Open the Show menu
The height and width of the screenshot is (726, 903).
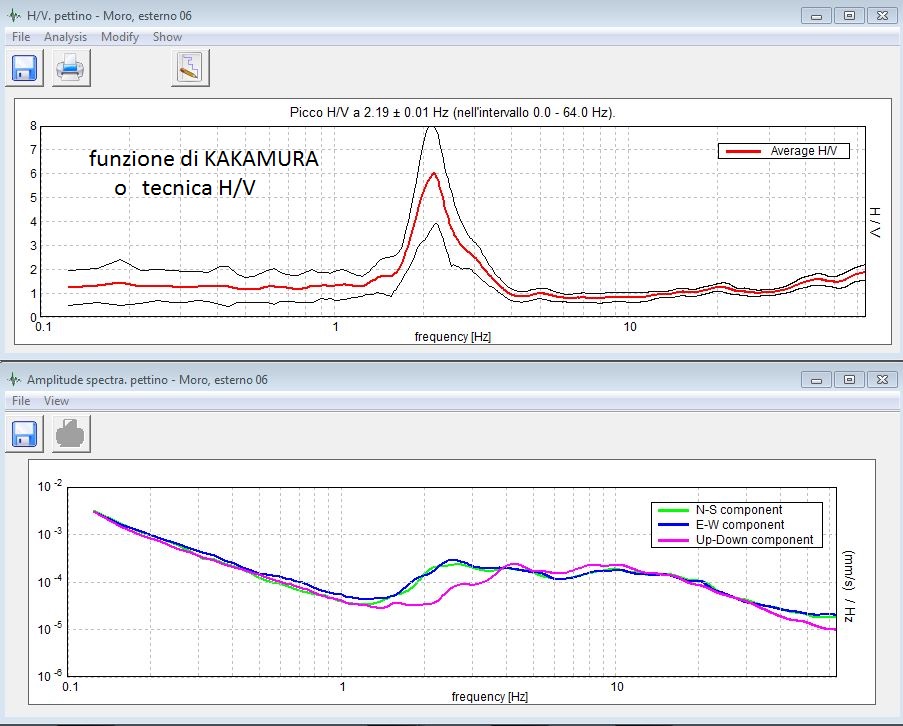click(x=167, y=37)
